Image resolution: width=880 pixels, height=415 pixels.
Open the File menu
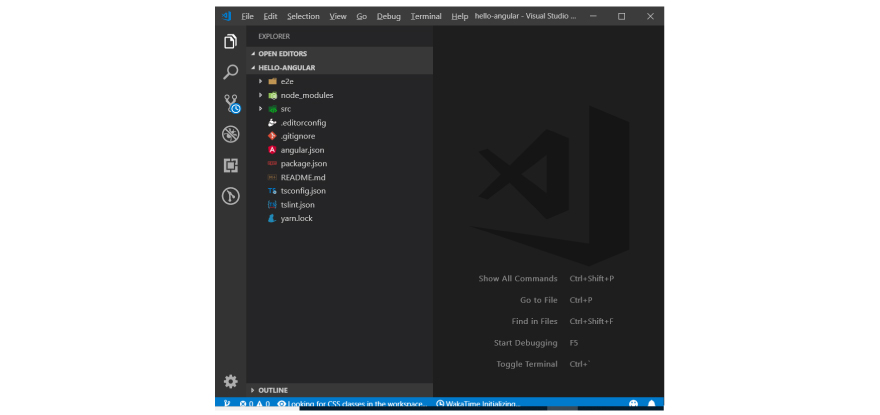click(248, 16)
